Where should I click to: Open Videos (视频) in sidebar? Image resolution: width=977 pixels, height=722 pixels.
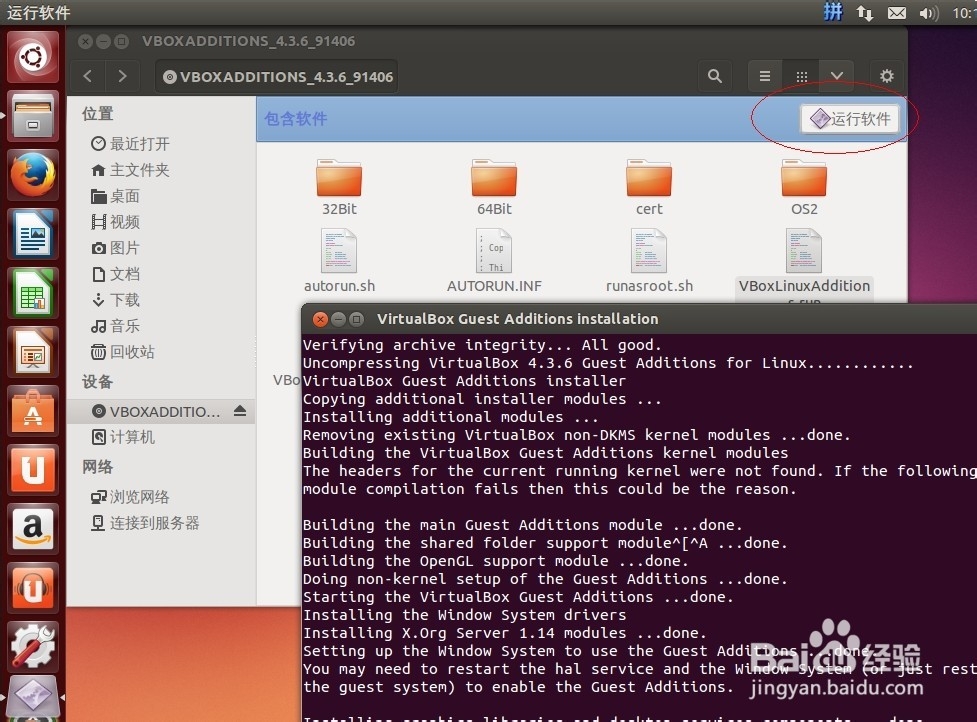(x=116, y=222)
